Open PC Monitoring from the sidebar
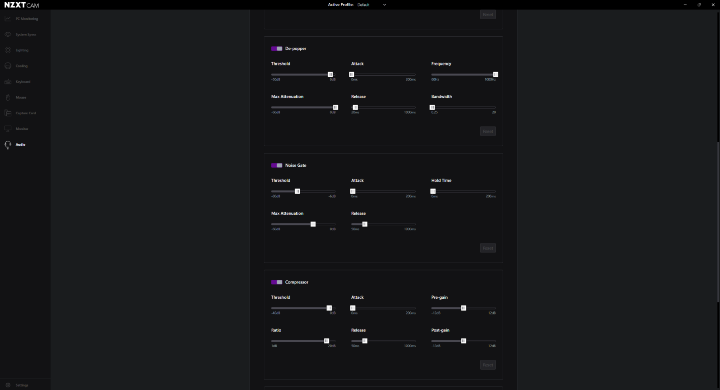Viewport: 720px width, 390px height. (x=22, y=19)
